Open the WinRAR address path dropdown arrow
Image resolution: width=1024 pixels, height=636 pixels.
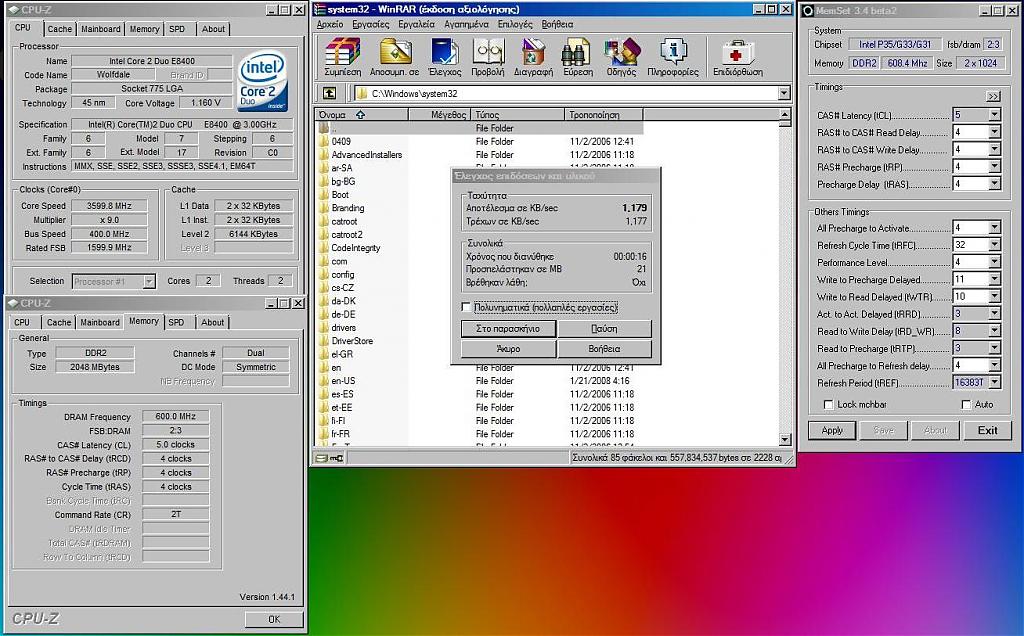pos(784,93)
